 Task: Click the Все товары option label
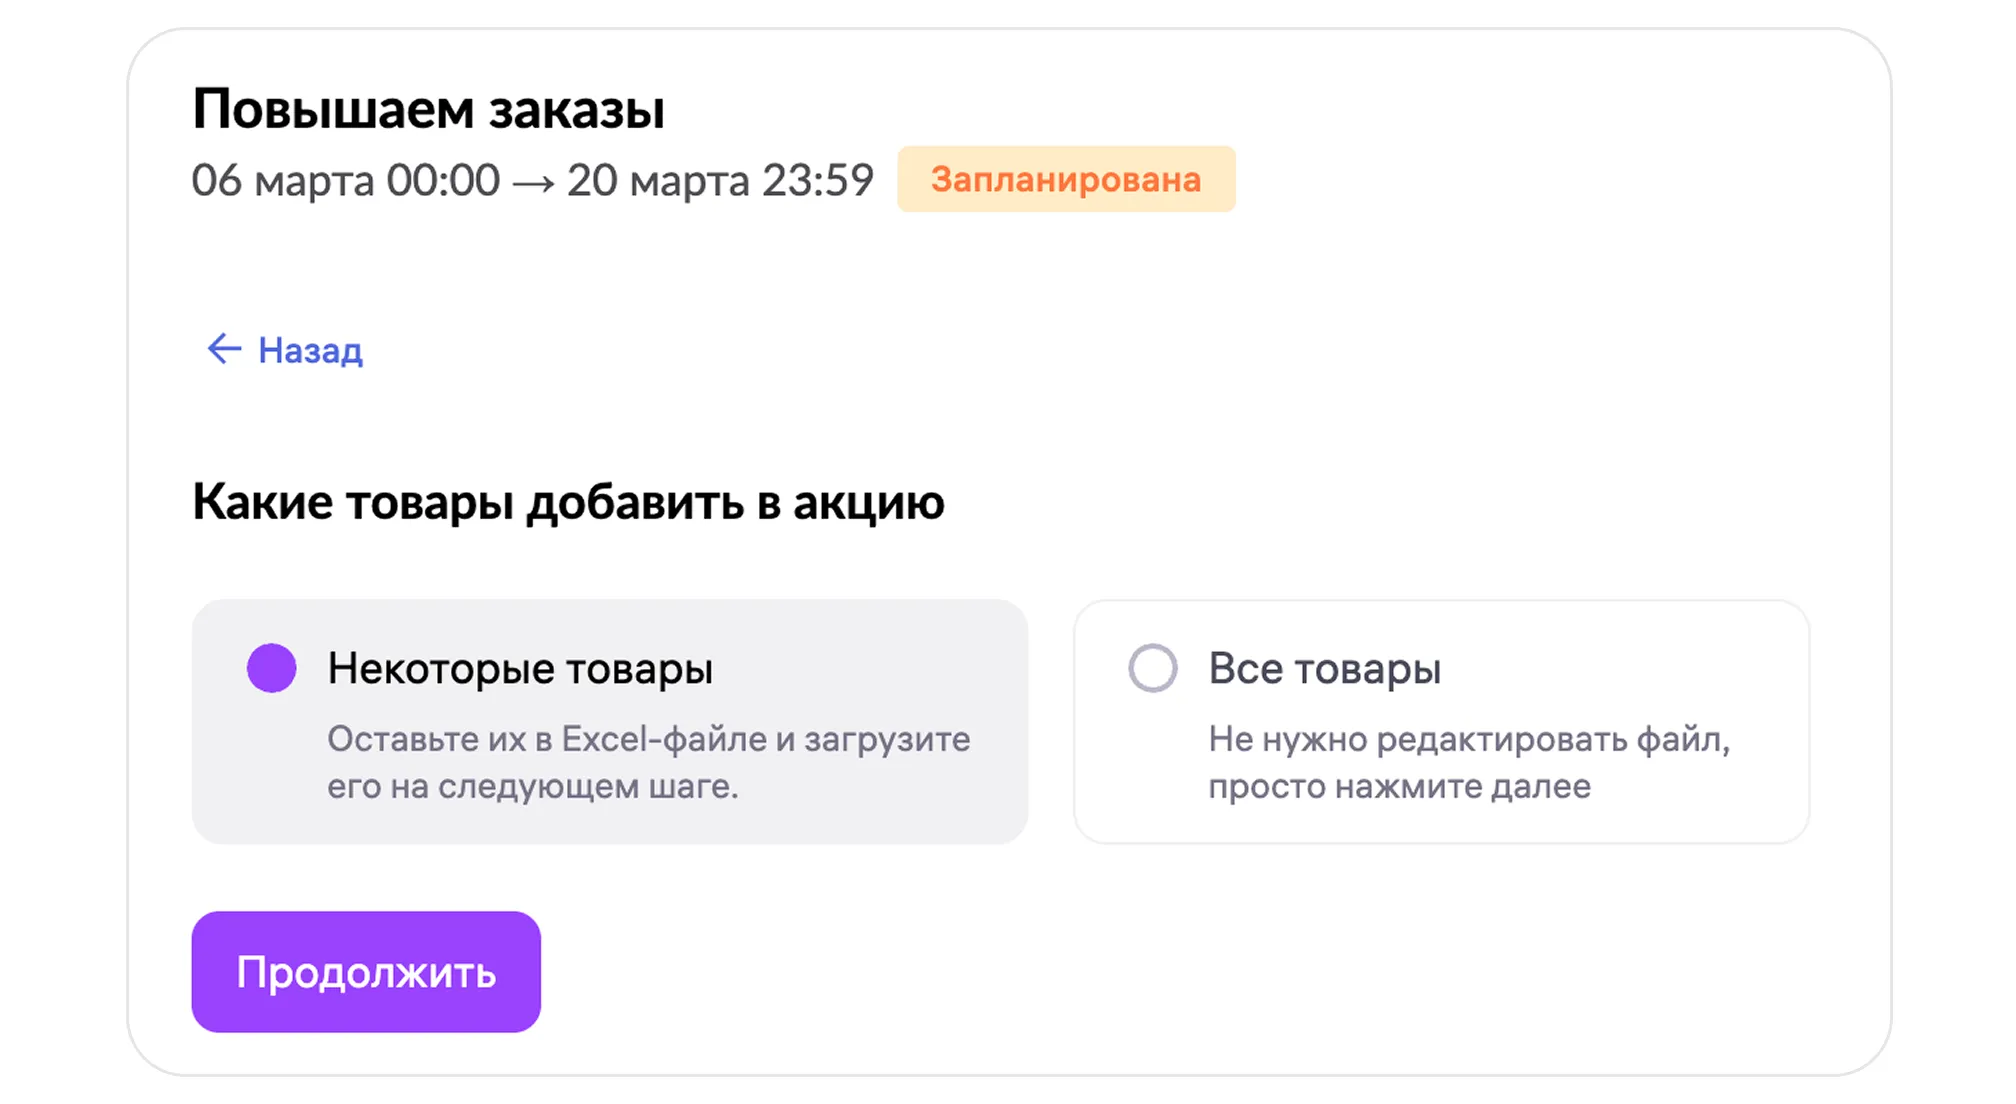click(1324, 669)
